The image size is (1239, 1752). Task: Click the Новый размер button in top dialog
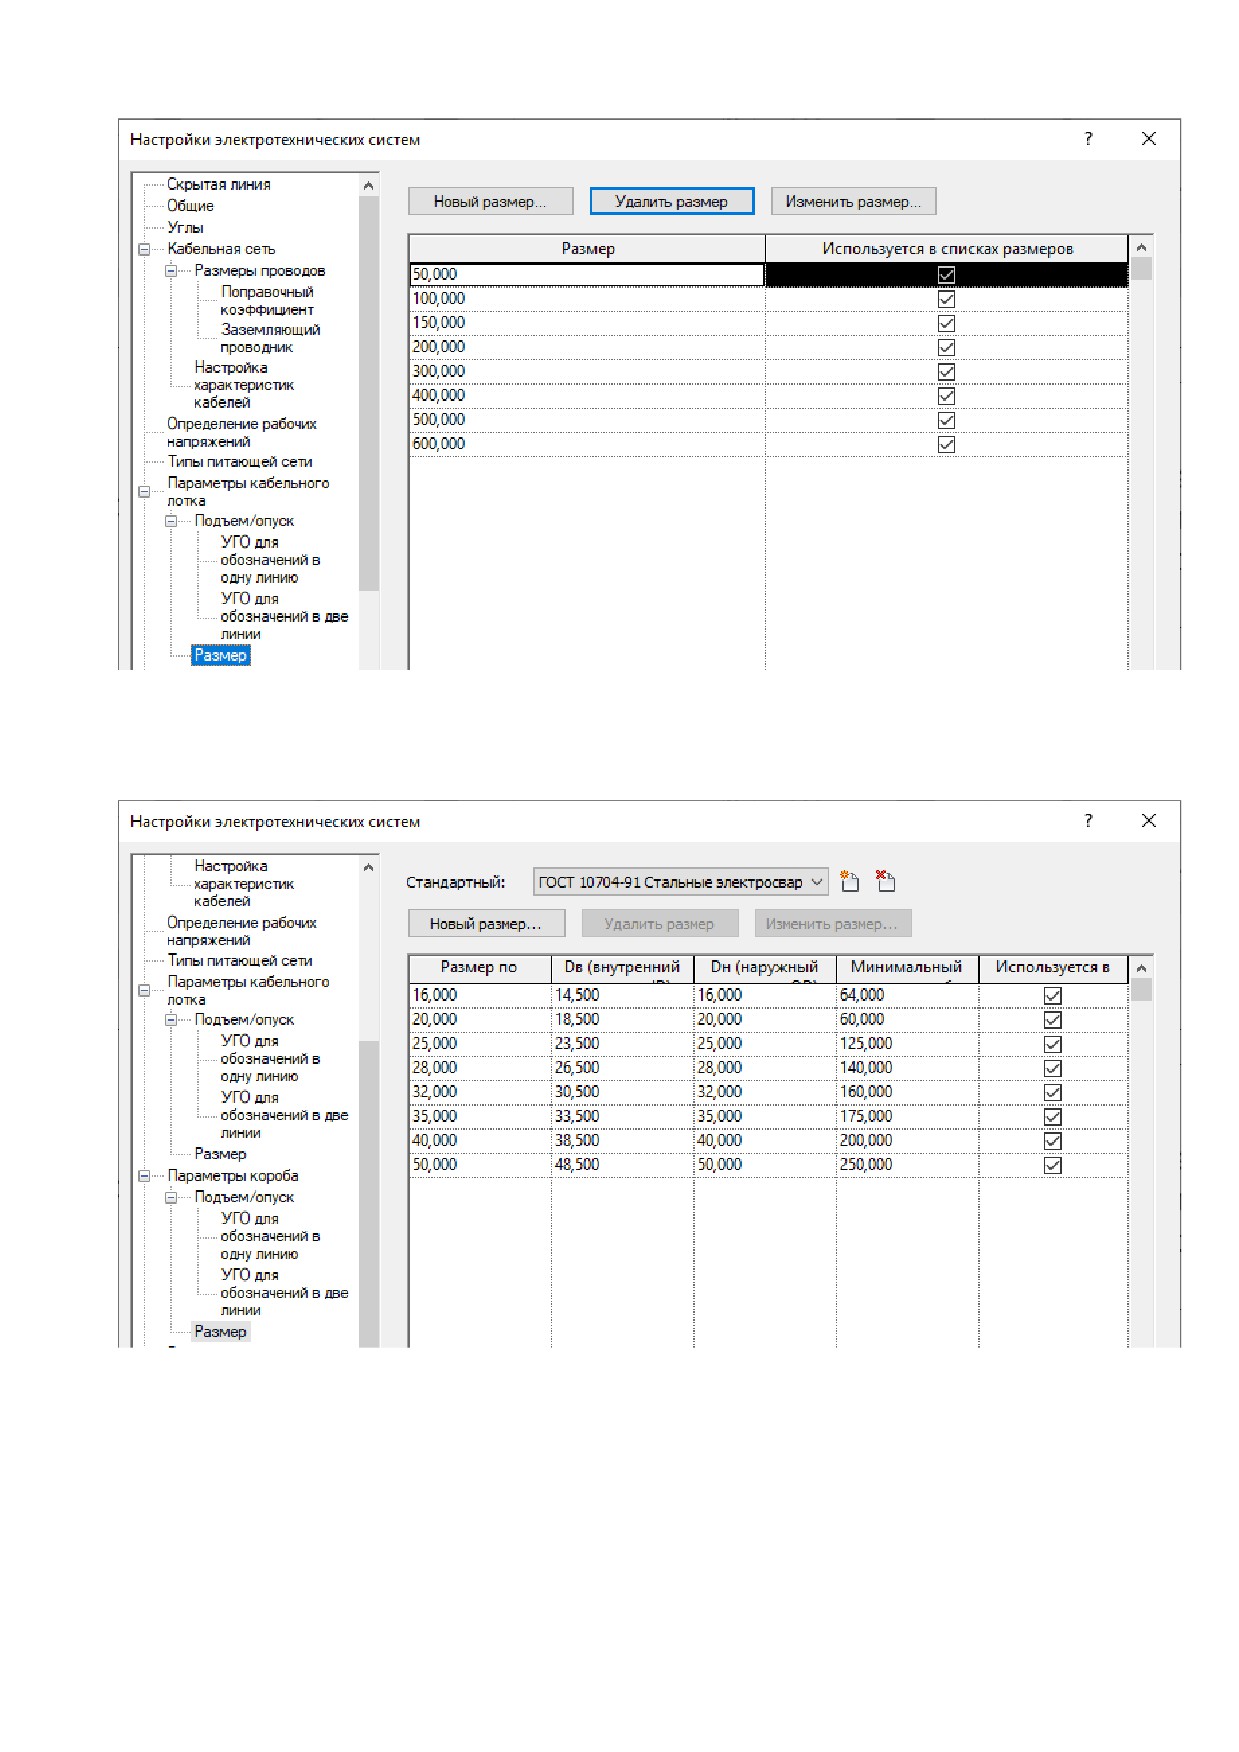pyautogui.click(x=490, y=201)
